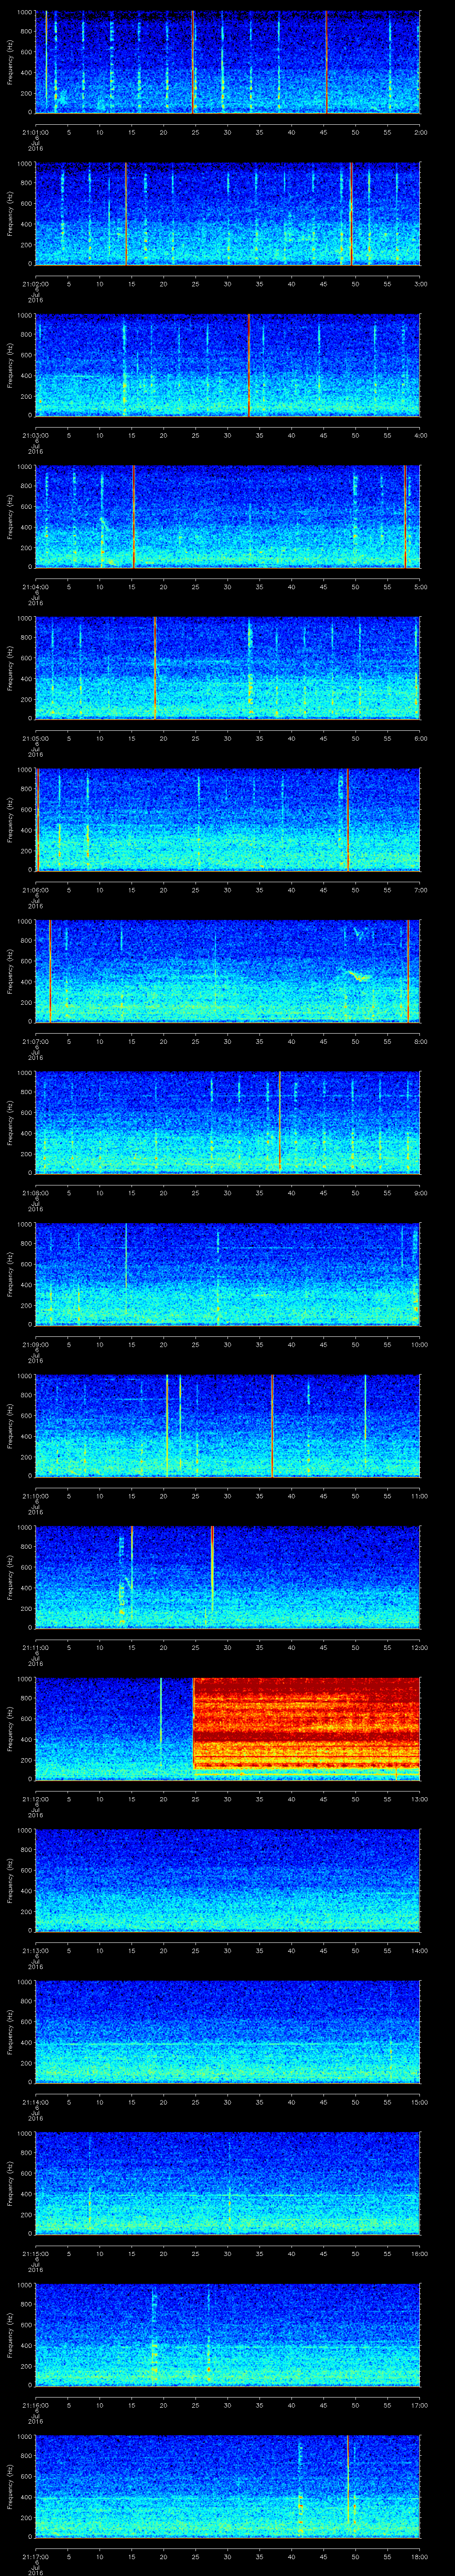Select the spectrogram panel starting at 21:04:00

click(228, 516)
